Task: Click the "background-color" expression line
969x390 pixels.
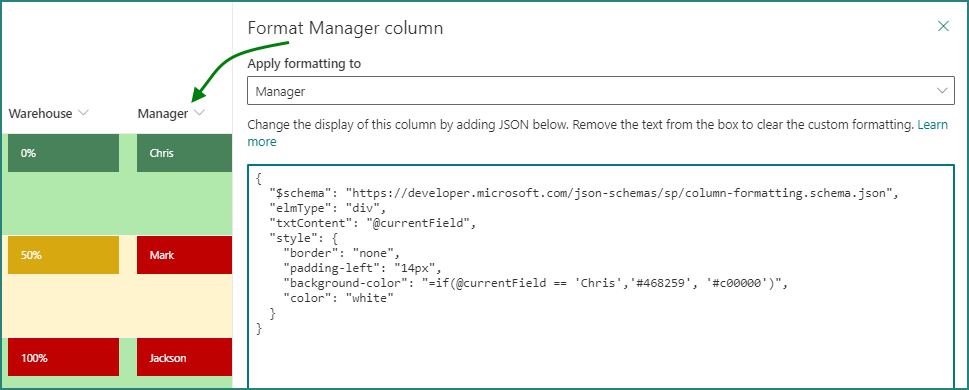Action: click(537, 283)
